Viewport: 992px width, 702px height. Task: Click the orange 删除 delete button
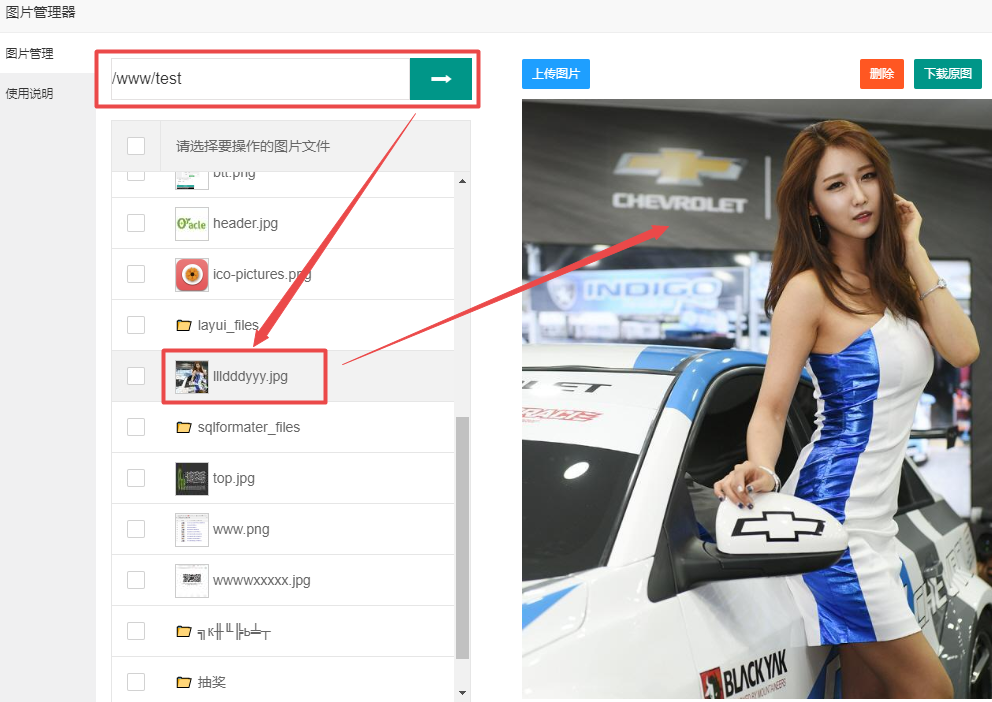(x=882, y=74)
